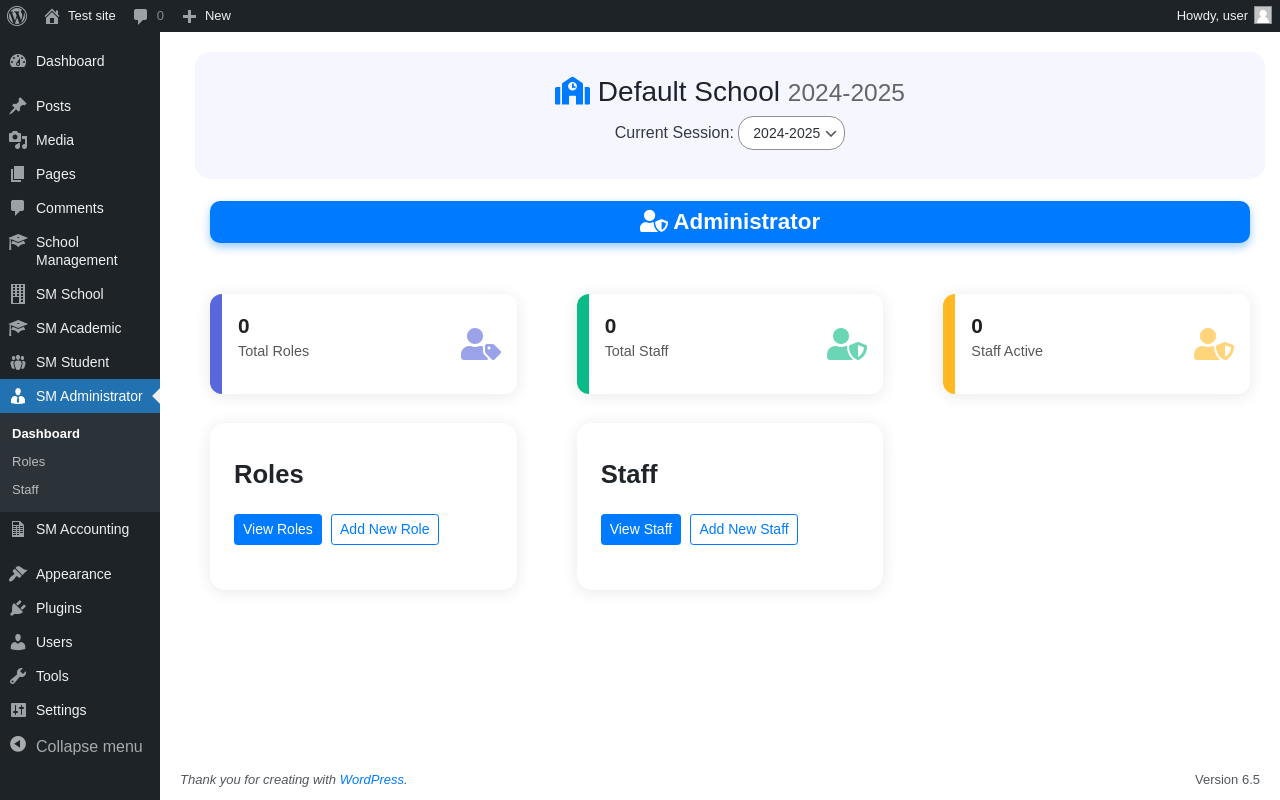Image resolution: width=1280 pixels, height=800 pixels.
Task: Click the plus icon beside New
Action: 189,16
